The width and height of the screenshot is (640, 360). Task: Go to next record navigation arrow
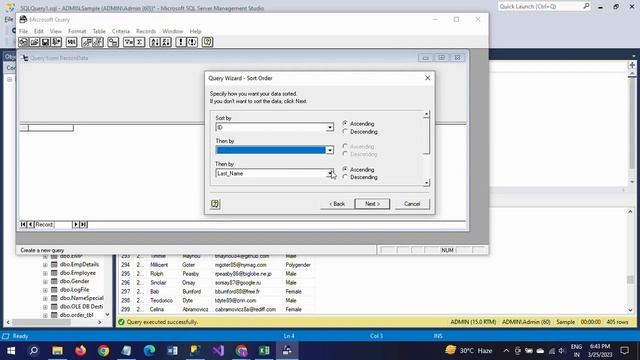(76, 224)
